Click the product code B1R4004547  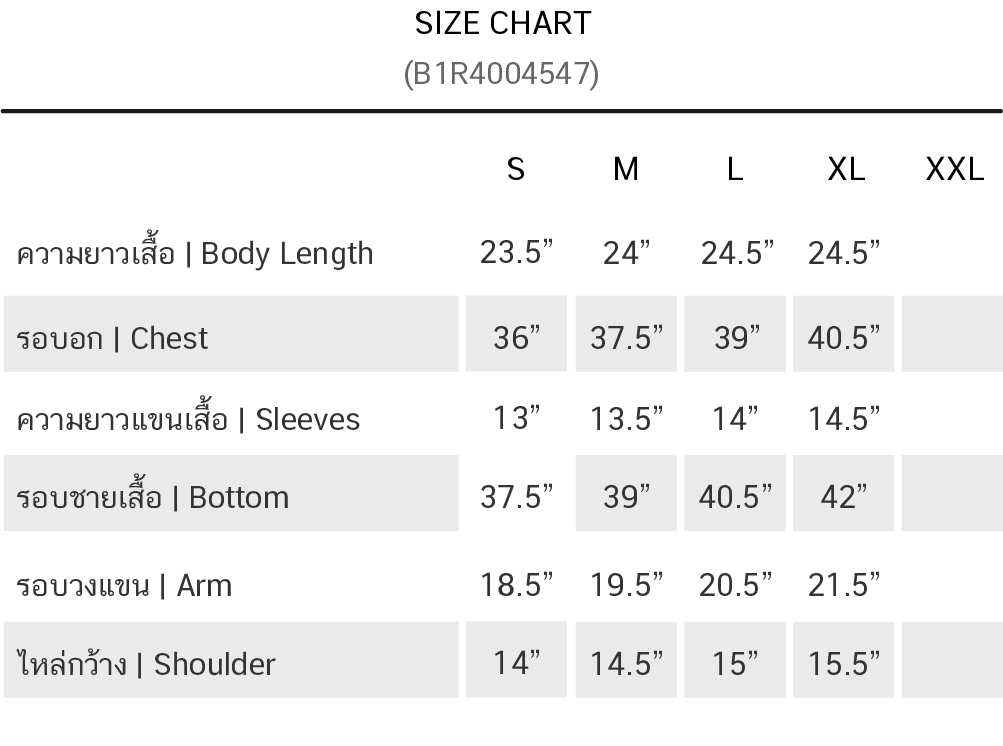pyautogui.click(x=502, y=74)
